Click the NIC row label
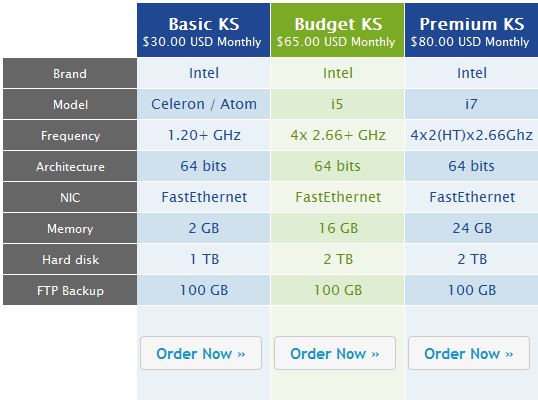Viewport: 538px width, 400px height. (70, 197)
